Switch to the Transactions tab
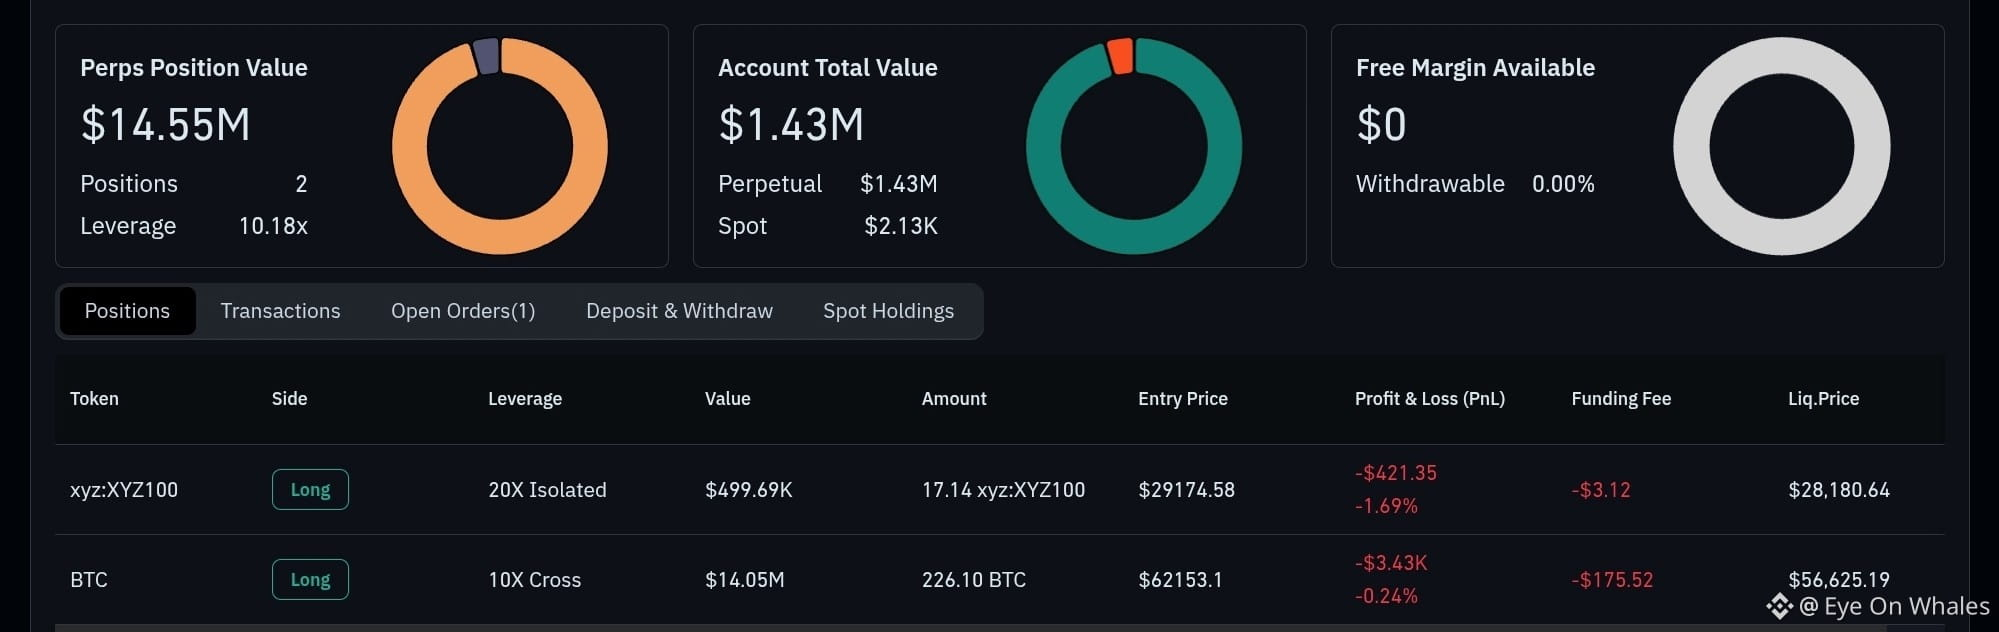Image resolution: width=1999 pixels, height=632 pixels. point(280,311)
